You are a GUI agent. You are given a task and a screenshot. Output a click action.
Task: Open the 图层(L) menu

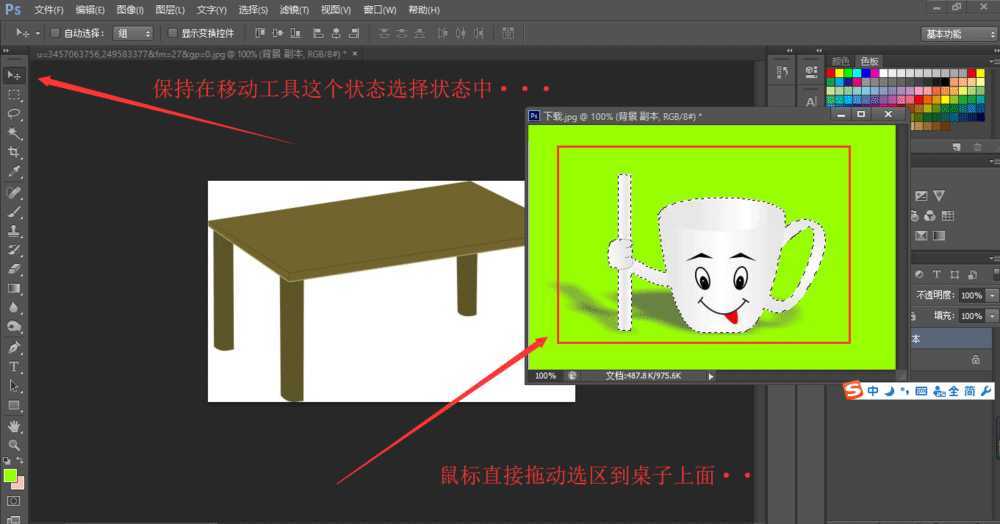[170, 10]
